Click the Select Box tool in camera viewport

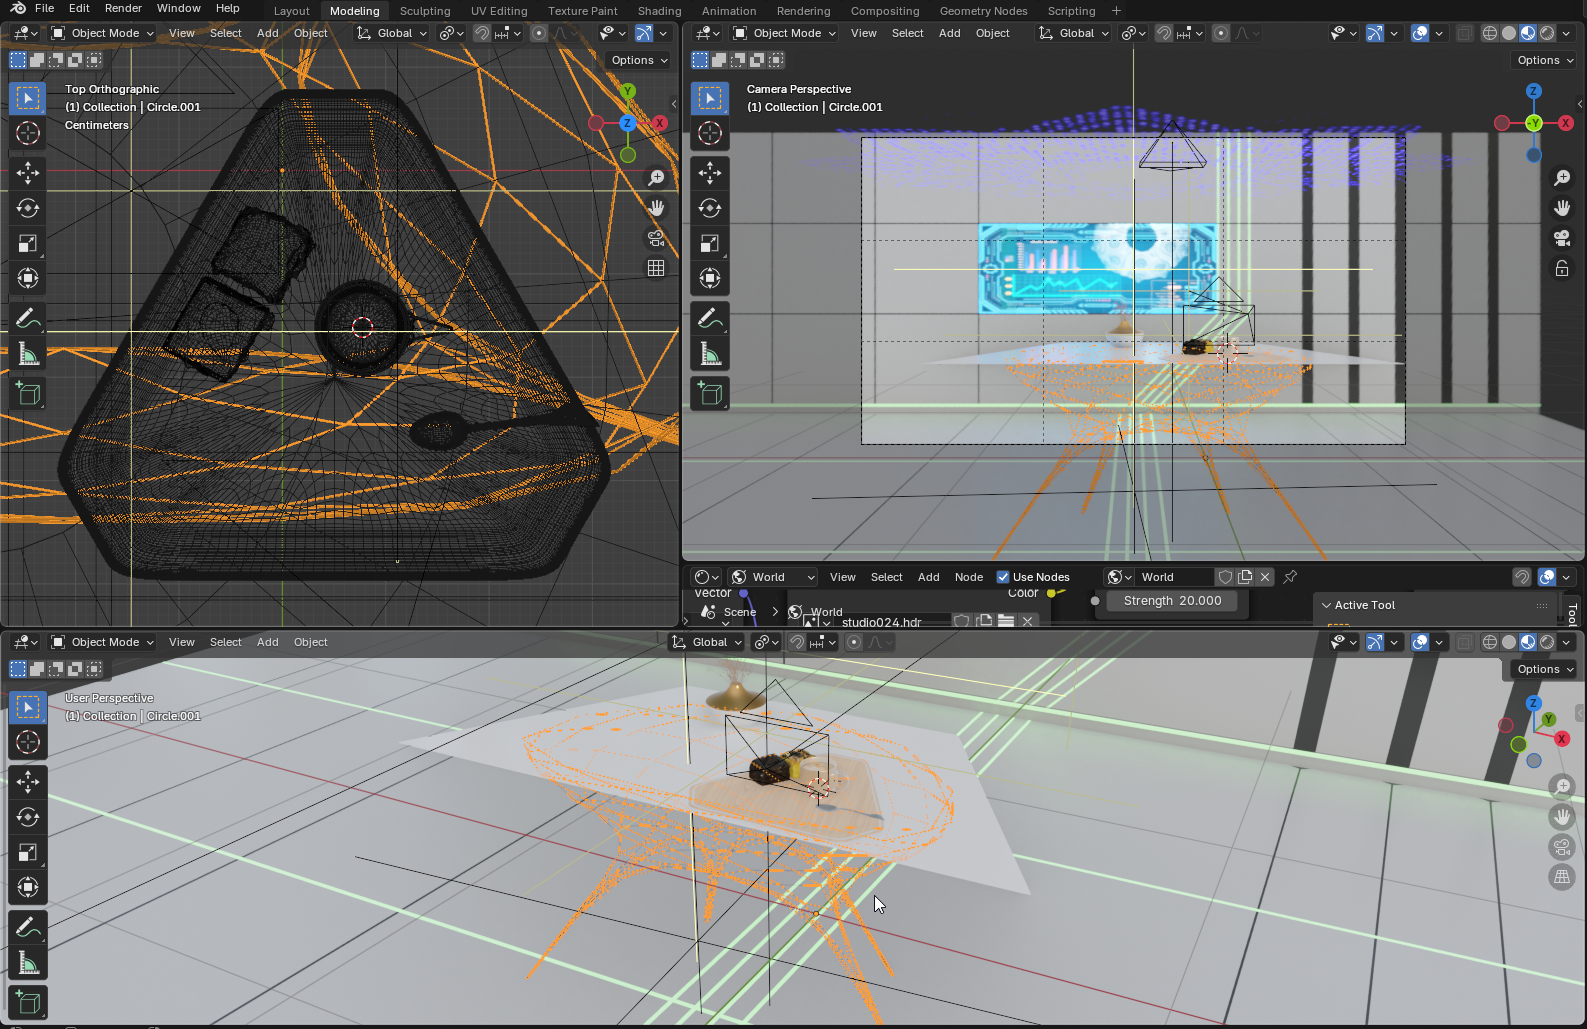click(x=710, y=98)
